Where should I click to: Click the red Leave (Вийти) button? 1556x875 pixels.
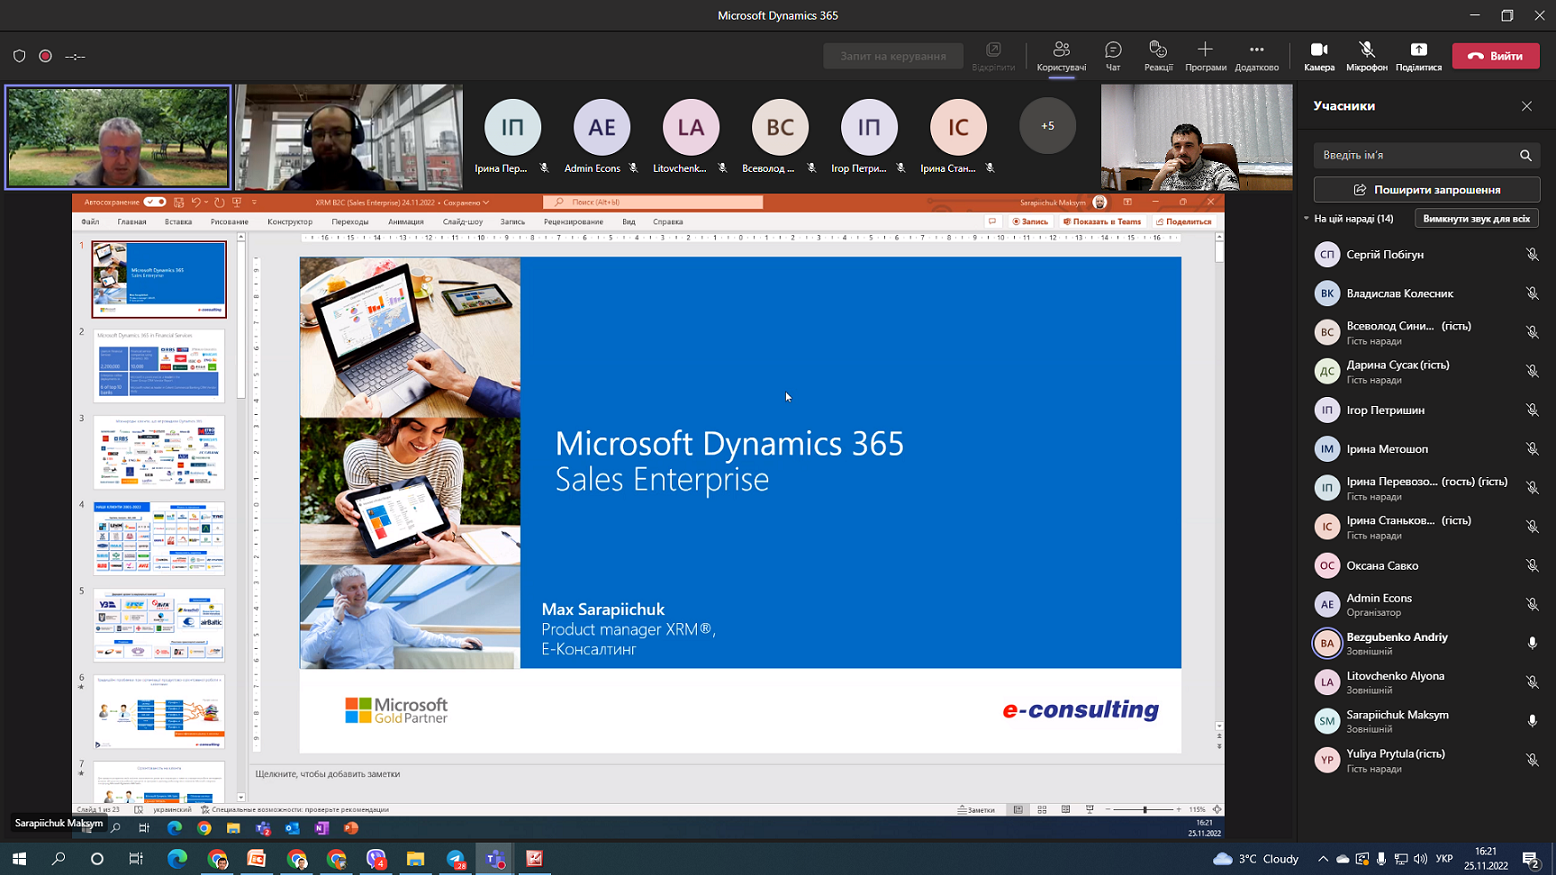coord(1495,56)
